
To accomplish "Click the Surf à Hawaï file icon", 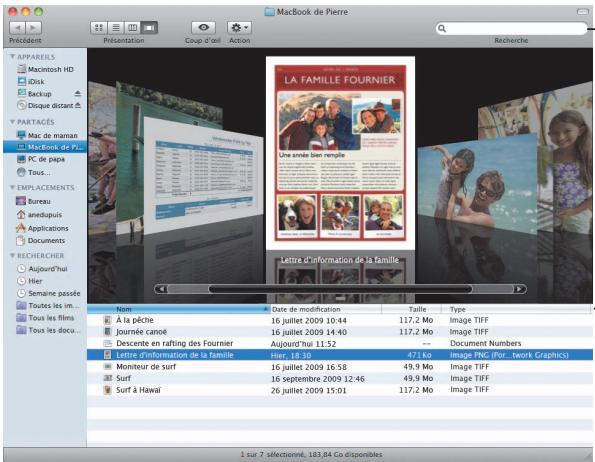I will pyautogui.click(x=108, y=390).
